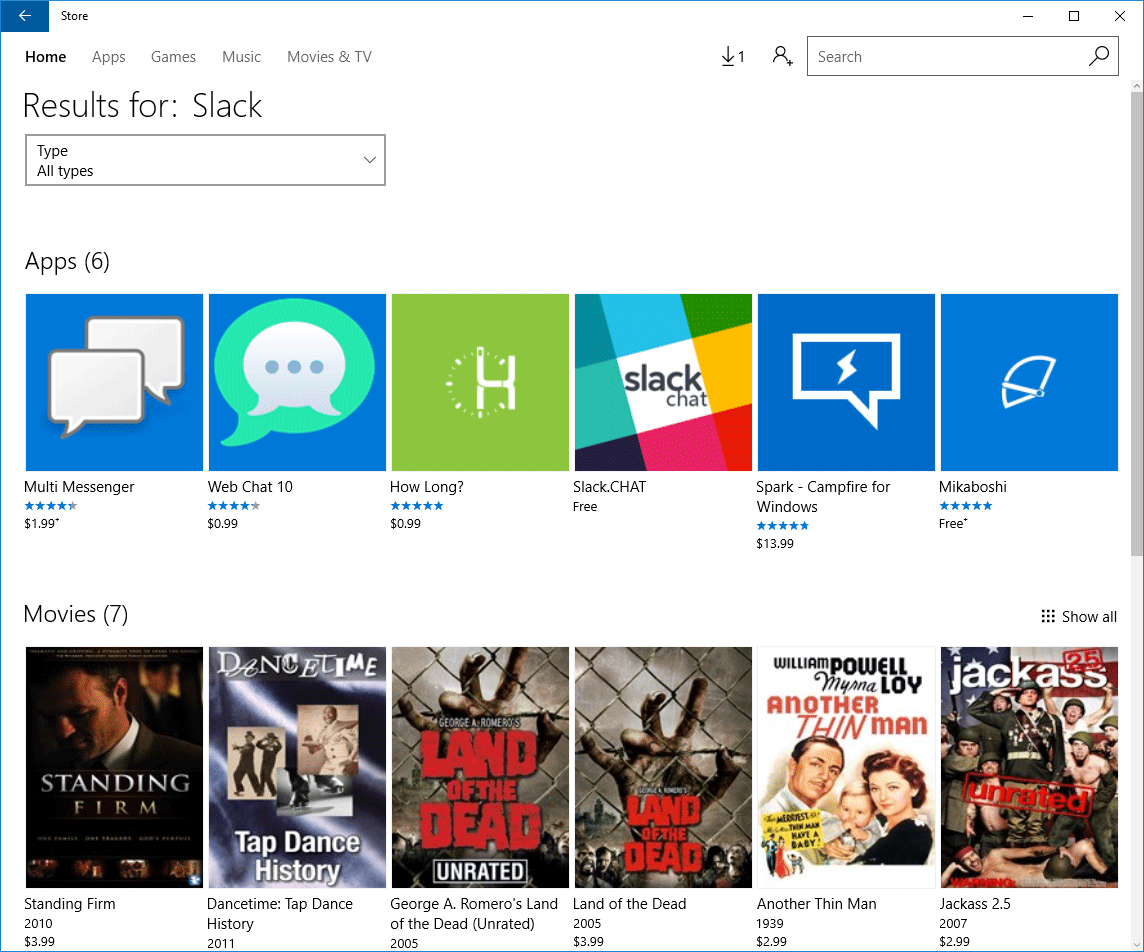
Task: Click the $13.99 price of Spark
Action: pyautogui.click(x=775, y=543)
